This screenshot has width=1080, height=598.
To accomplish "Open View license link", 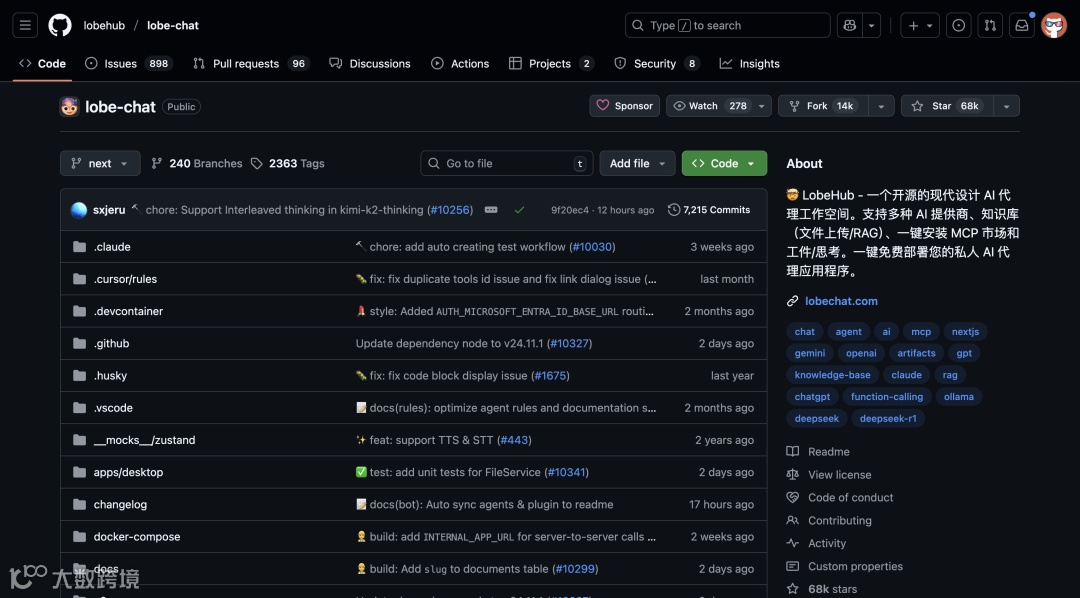I will tap(829, 475).
